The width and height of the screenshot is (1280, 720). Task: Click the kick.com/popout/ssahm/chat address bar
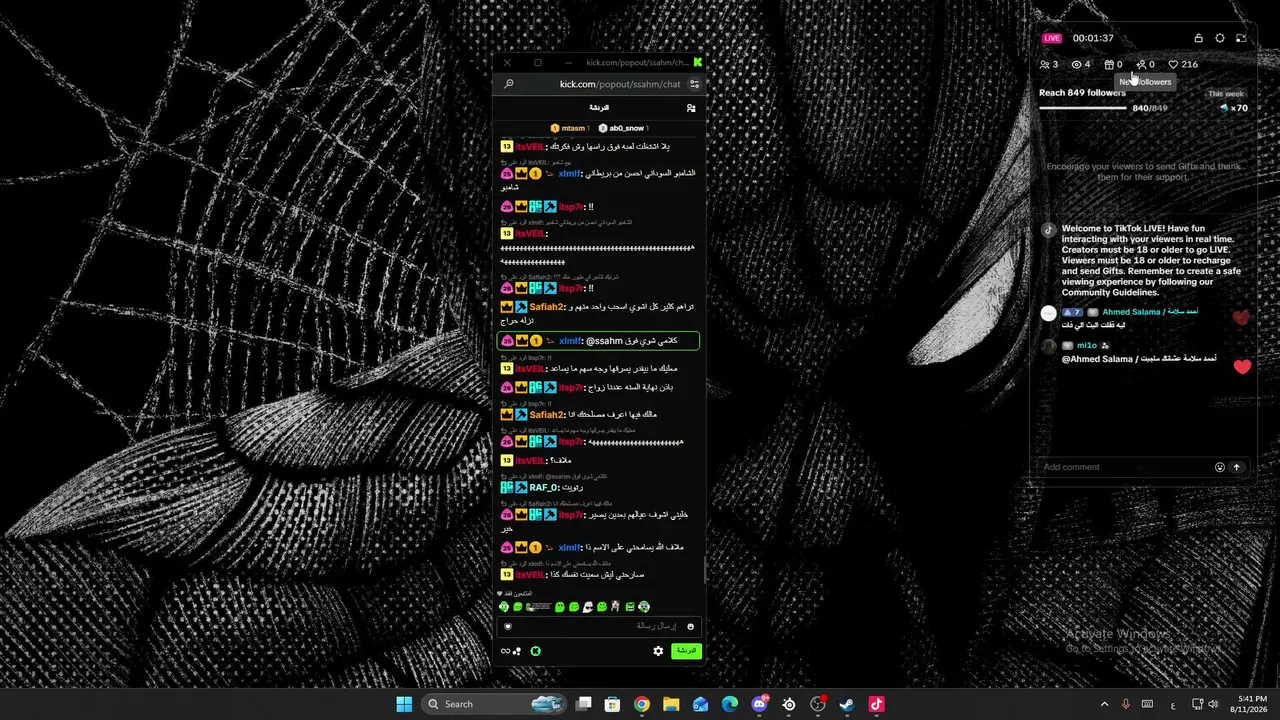click(x=620, y=84)
